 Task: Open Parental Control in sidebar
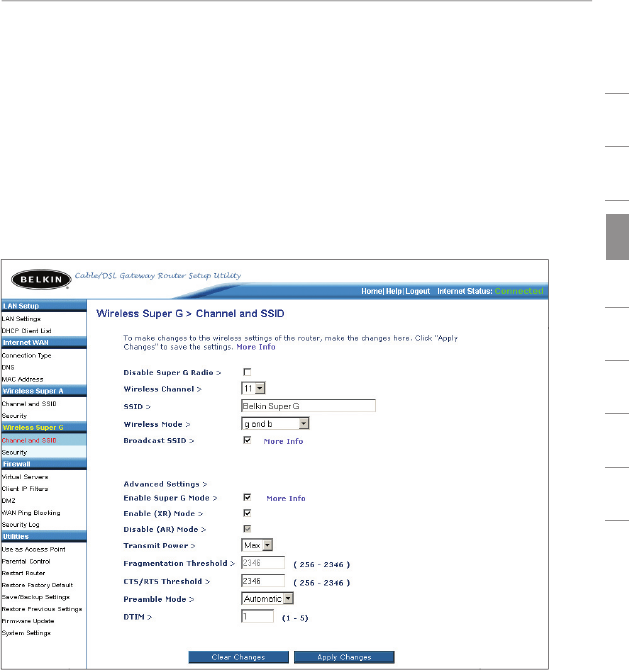pyautogui.click(x=26, y=561)
